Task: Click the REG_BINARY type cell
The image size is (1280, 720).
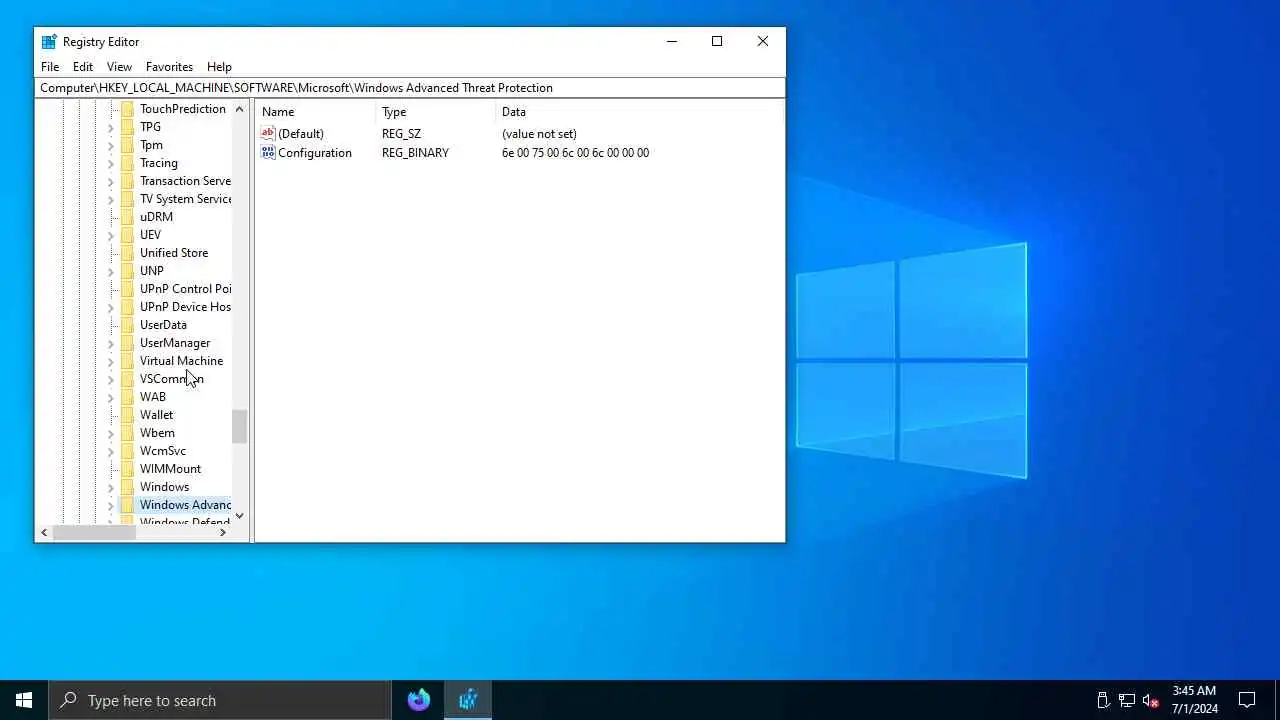Action: [x=415, y=153]
